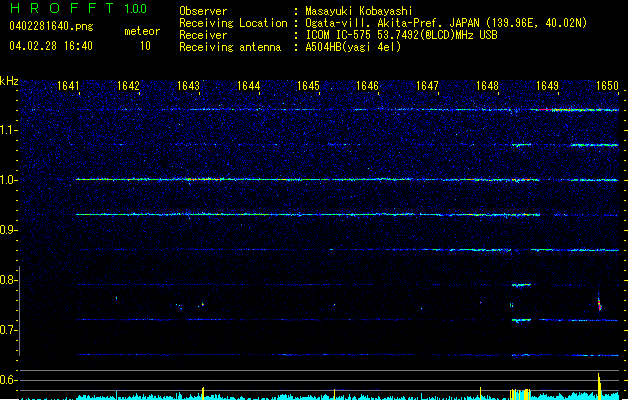629x400 pixels.
Task: Click the 04.02.28 16:40 date stamp
Action: 50,46
